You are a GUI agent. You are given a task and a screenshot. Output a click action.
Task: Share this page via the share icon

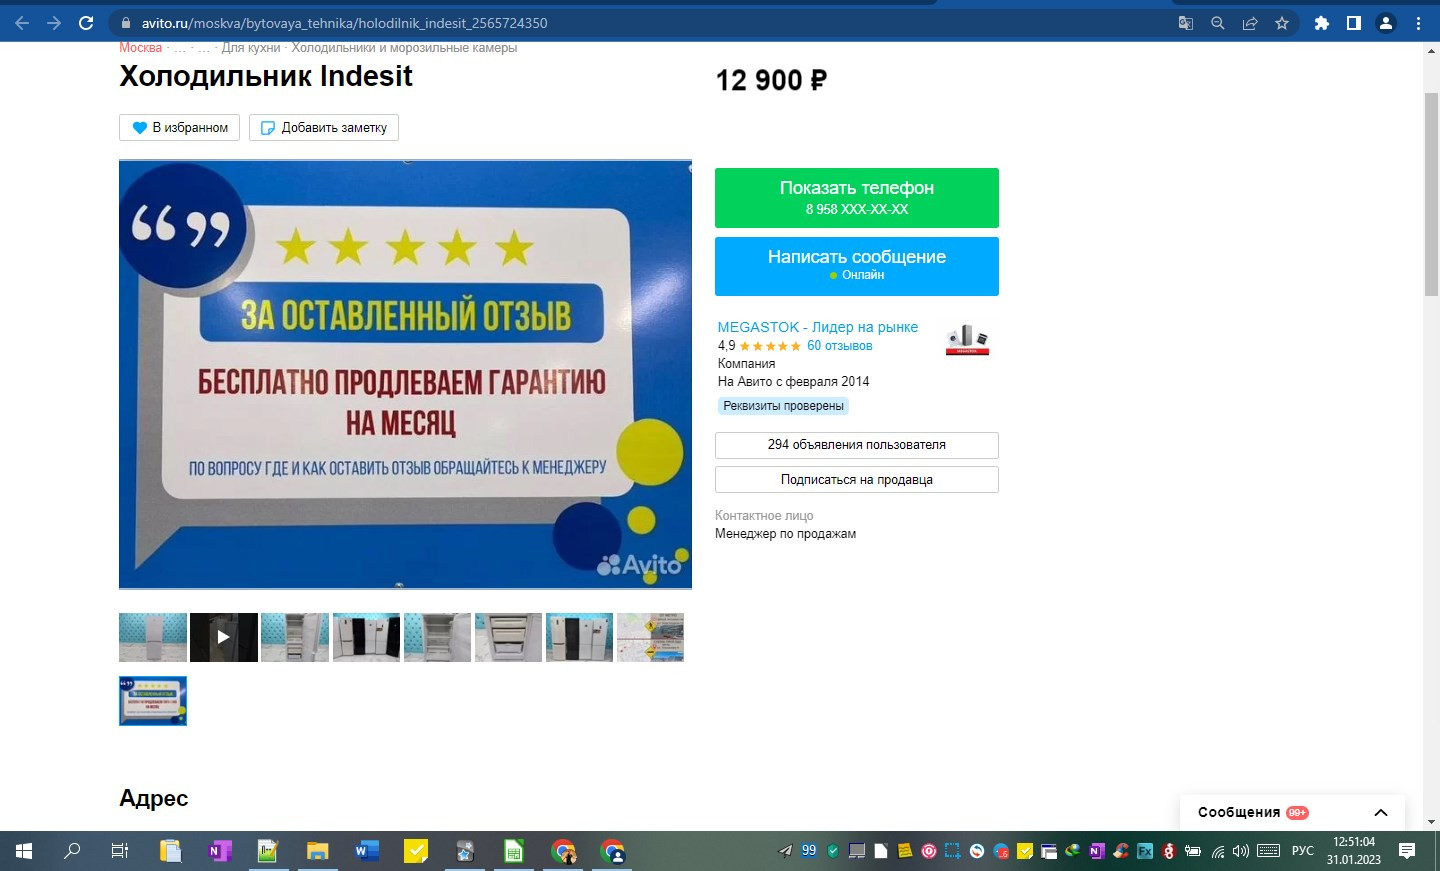click(1250, 23)
